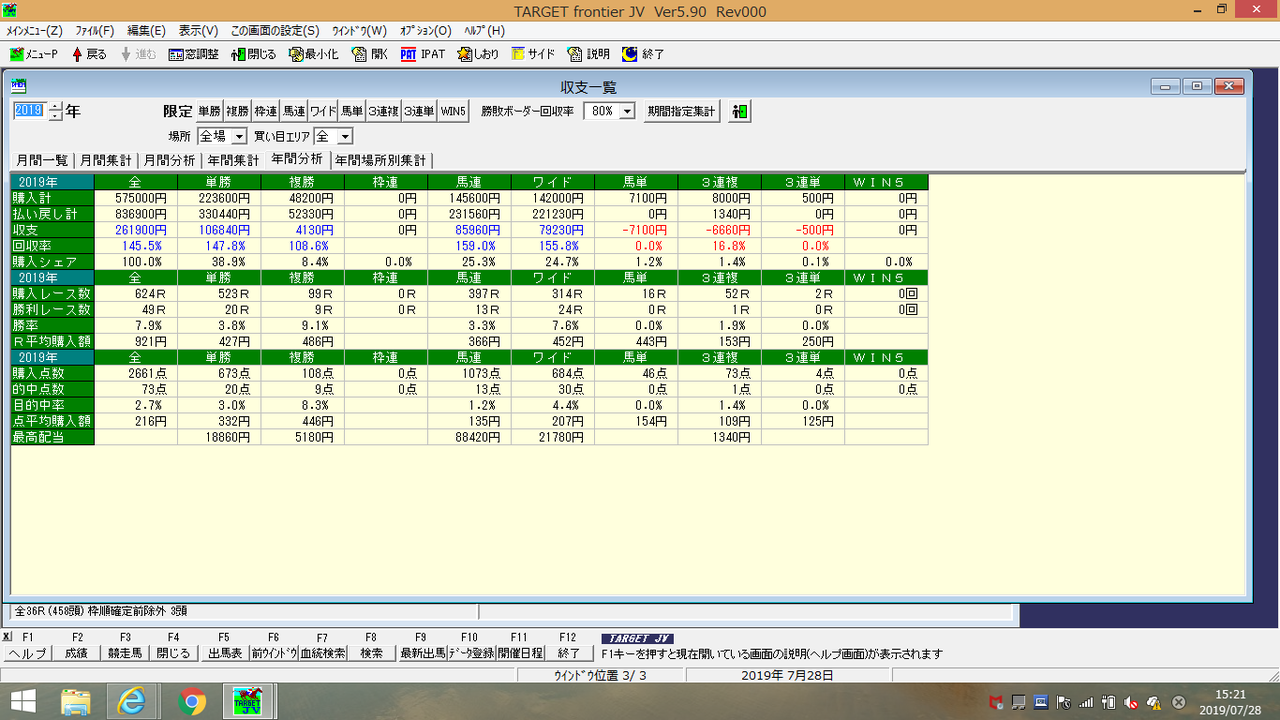This screenshot has width=1280, height=720.
Task: Open the メニューP toolbar icon
Action: tap(34, 54)
